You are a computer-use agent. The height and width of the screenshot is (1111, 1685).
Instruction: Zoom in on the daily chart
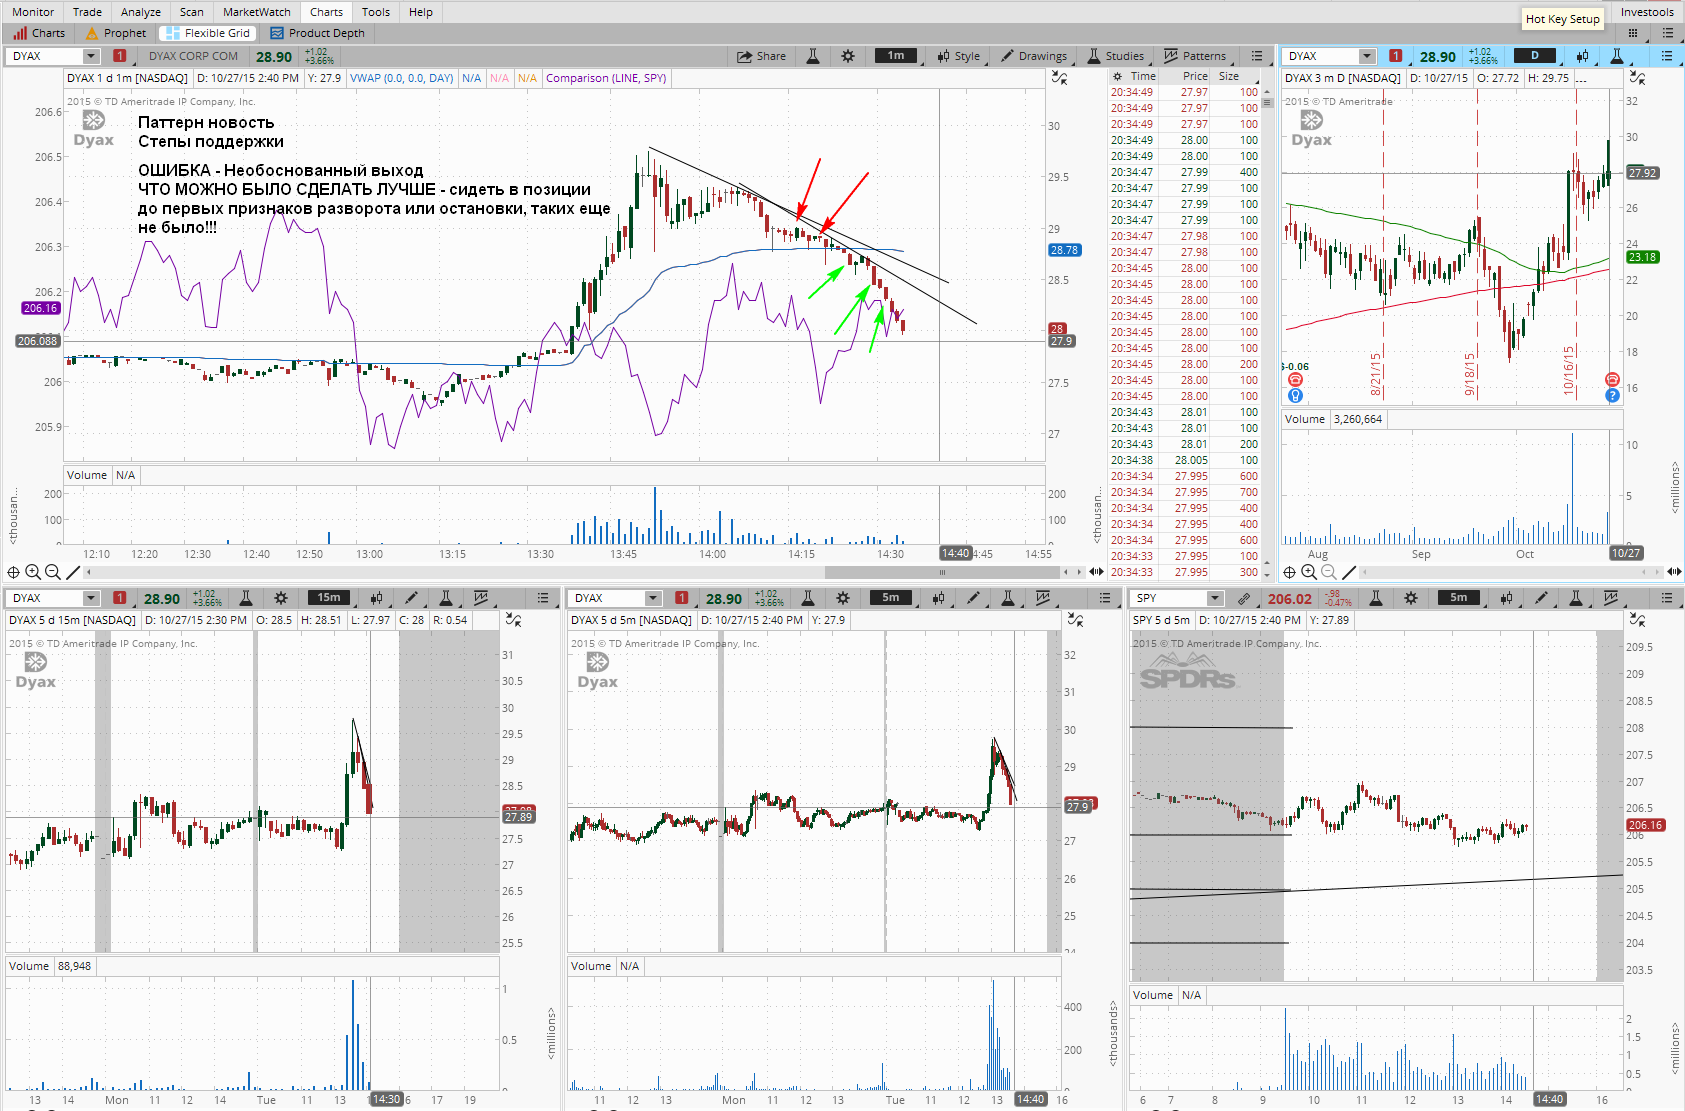(x=1309, y=572)
